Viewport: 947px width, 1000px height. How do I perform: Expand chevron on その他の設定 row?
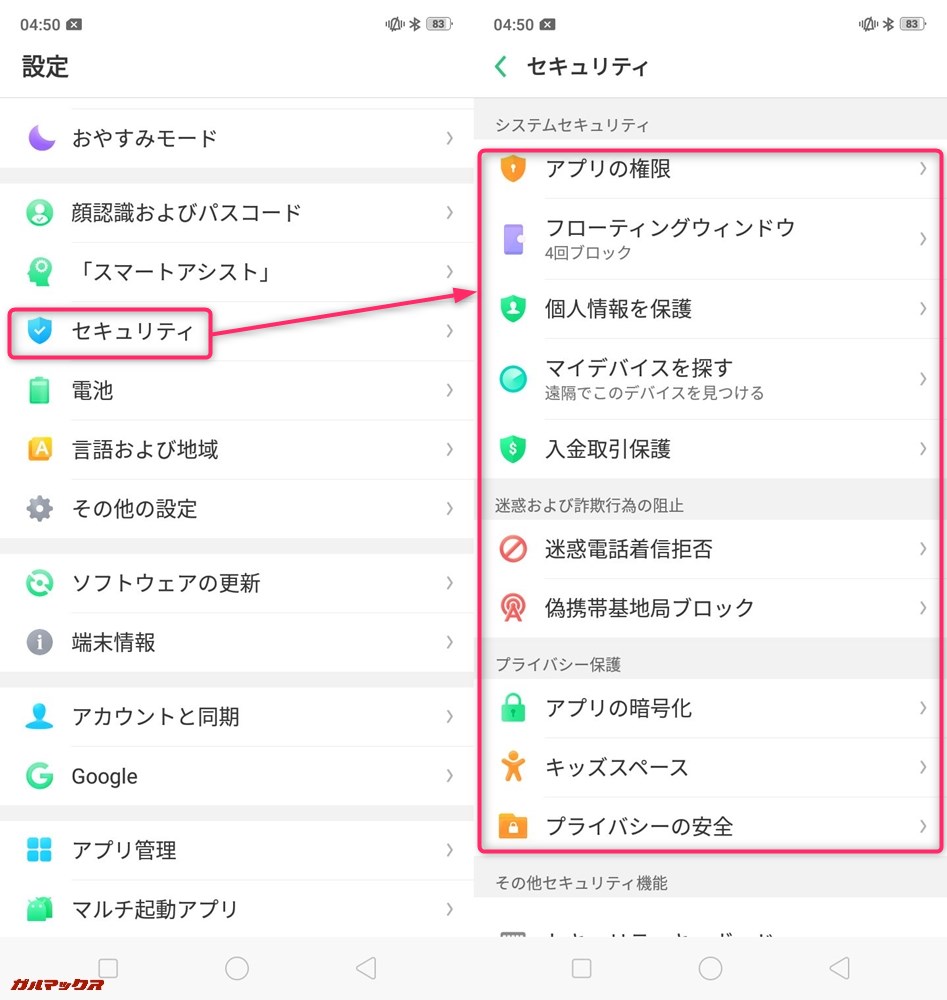pyautogui.click(x=449, y=508)
